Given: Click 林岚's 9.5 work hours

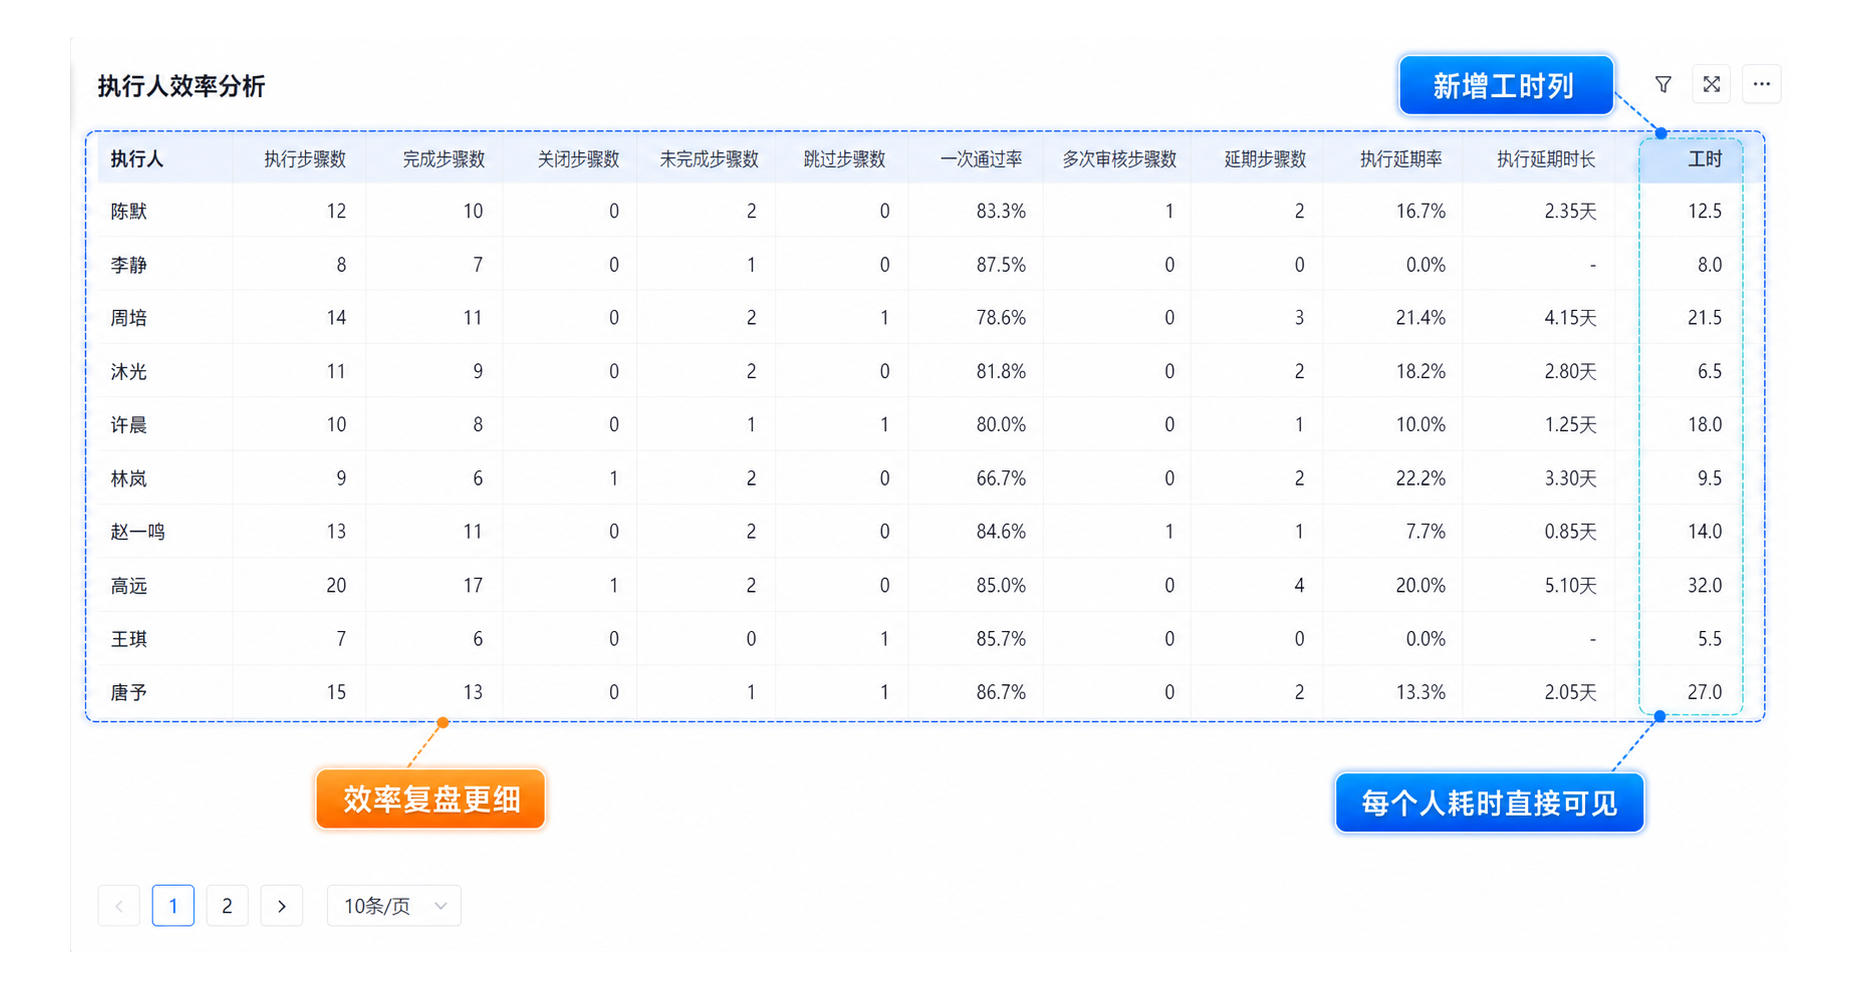Looking at the screenshot, I should point(1710,479).
